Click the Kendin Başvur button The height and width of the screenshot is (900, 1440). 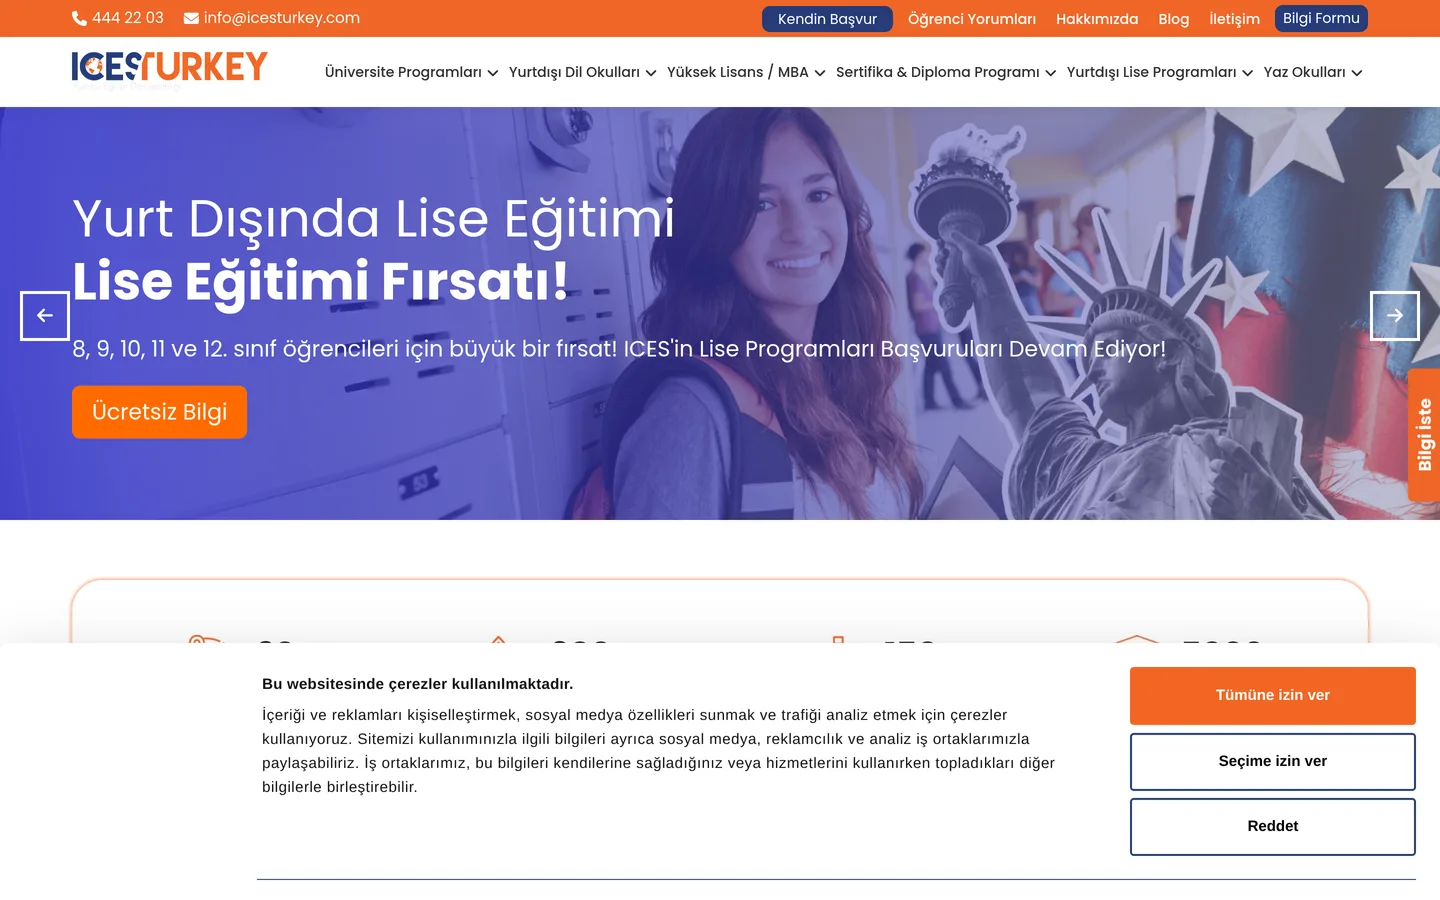pyautogui.click(x=827, y=19)
